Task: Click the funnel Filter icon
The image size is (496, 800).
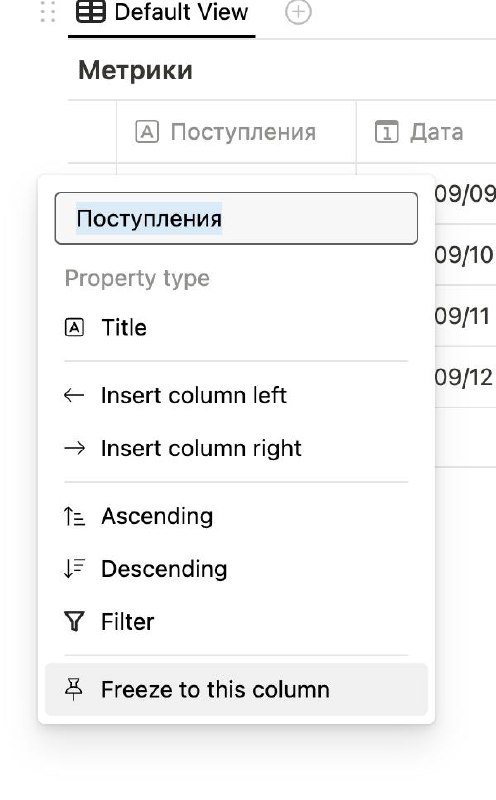Action: point(75,621)
